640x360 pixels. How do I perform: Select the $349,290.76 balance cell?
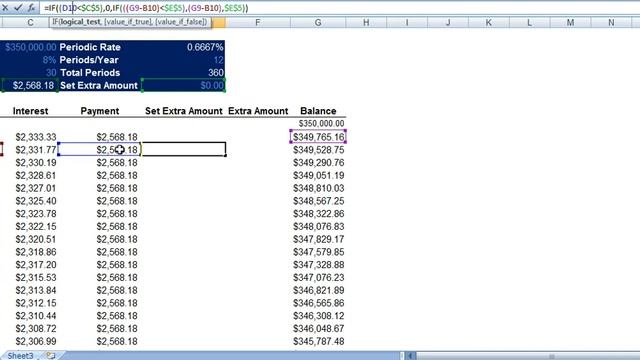coord(318,162)
